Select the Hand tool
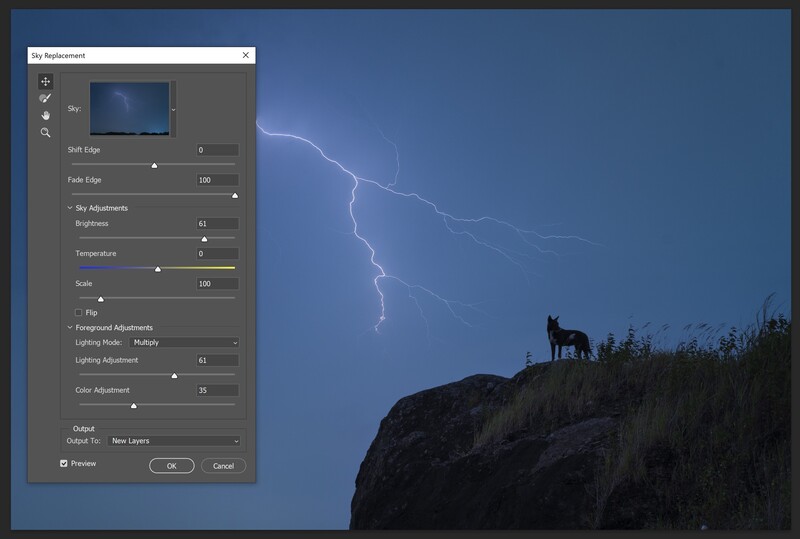This screenshot has width=800, height=539. (45, 115)
